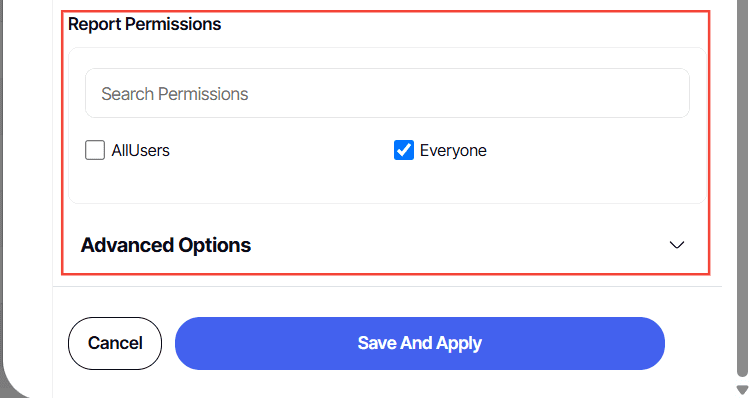Uncheck the blue Everyone checkmark box
751x398 pixels.
tap(404, 150)
